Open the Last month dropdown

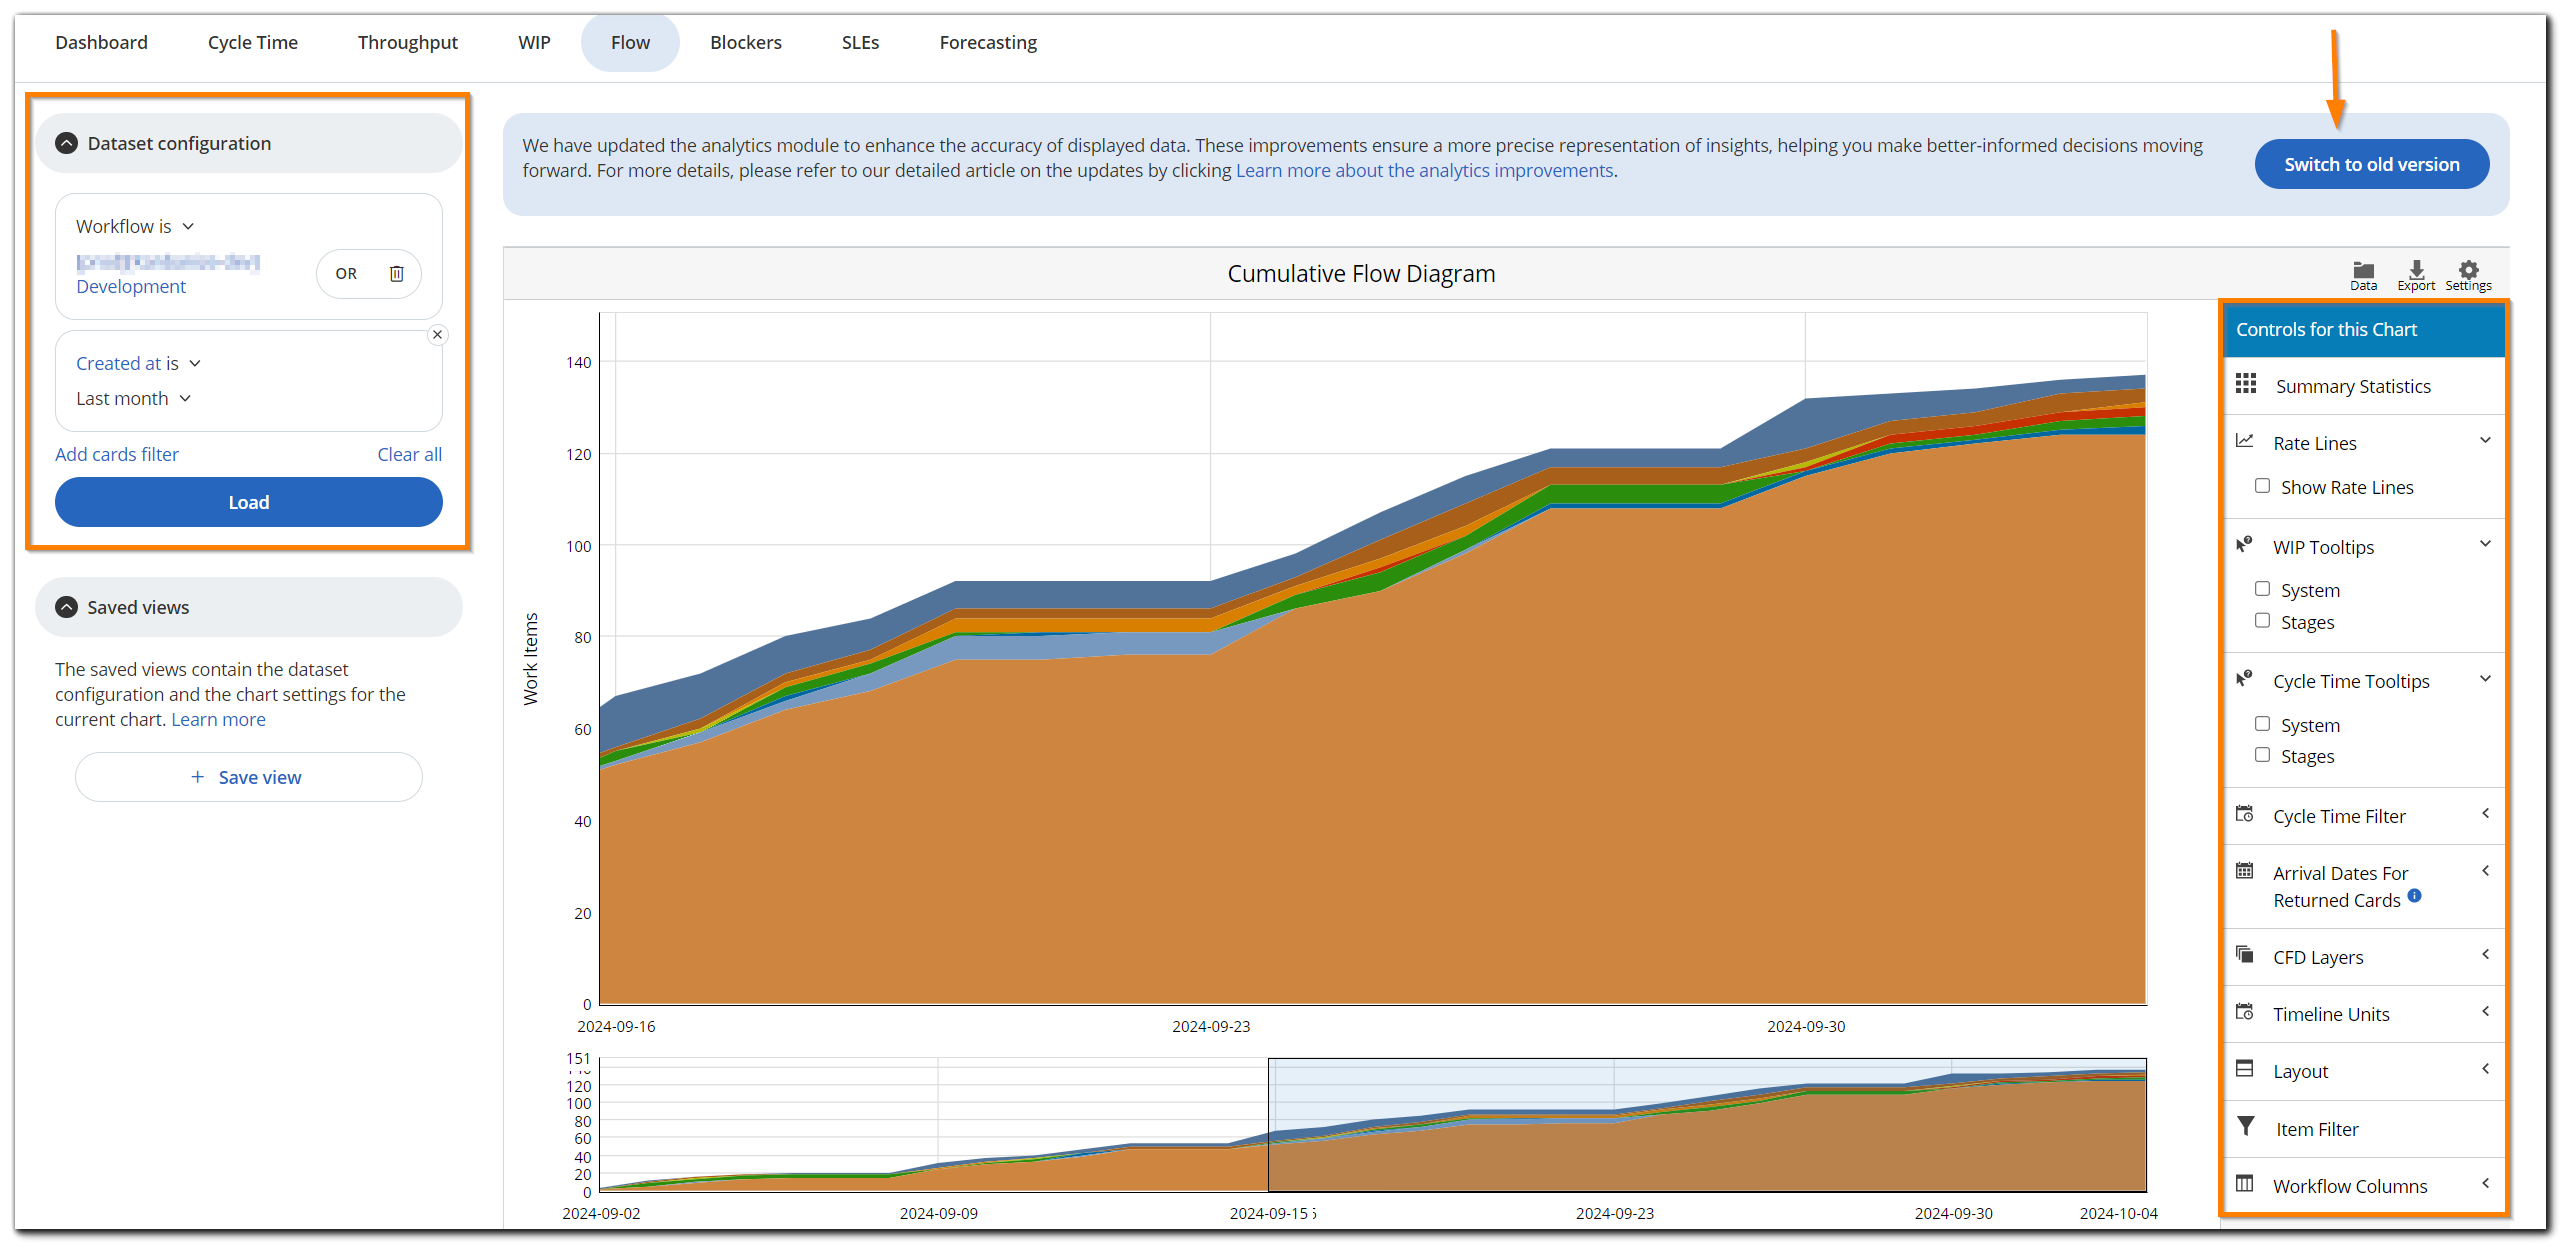pyautogui.click(x=132, y=398)
